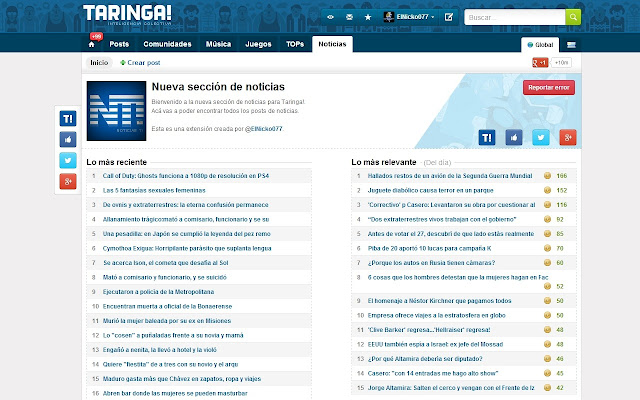Image resolution: width=640 pixels, height=400 pixels.
Task: Open the eye notifications icon in header
Action: coord(331,17)
